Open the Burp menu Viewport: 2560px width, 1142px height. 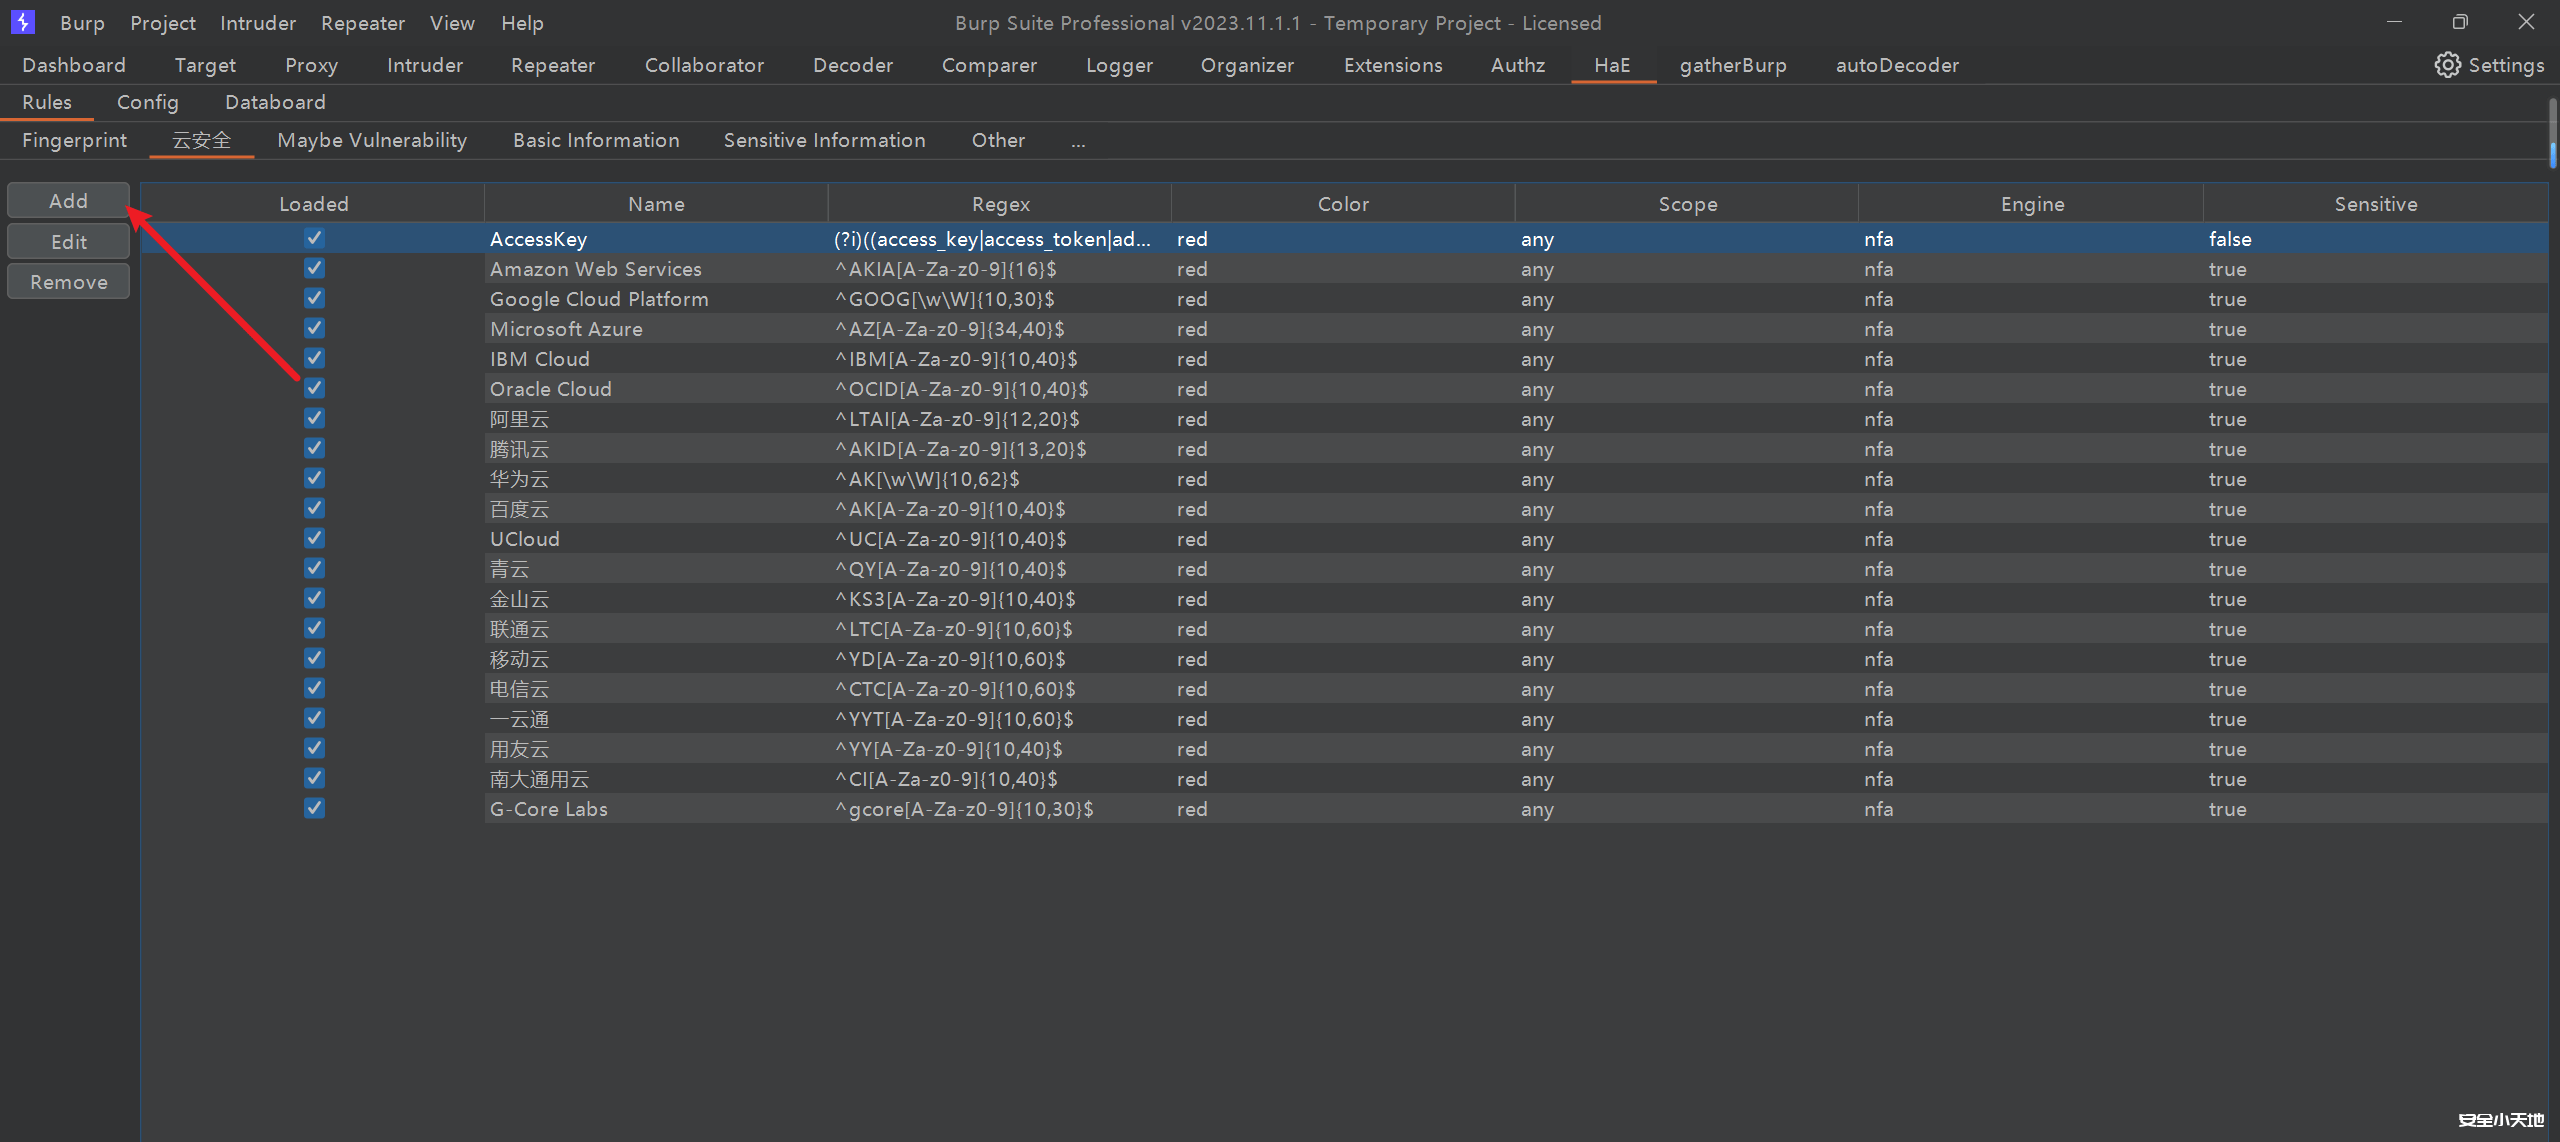[x=82, y=23]
